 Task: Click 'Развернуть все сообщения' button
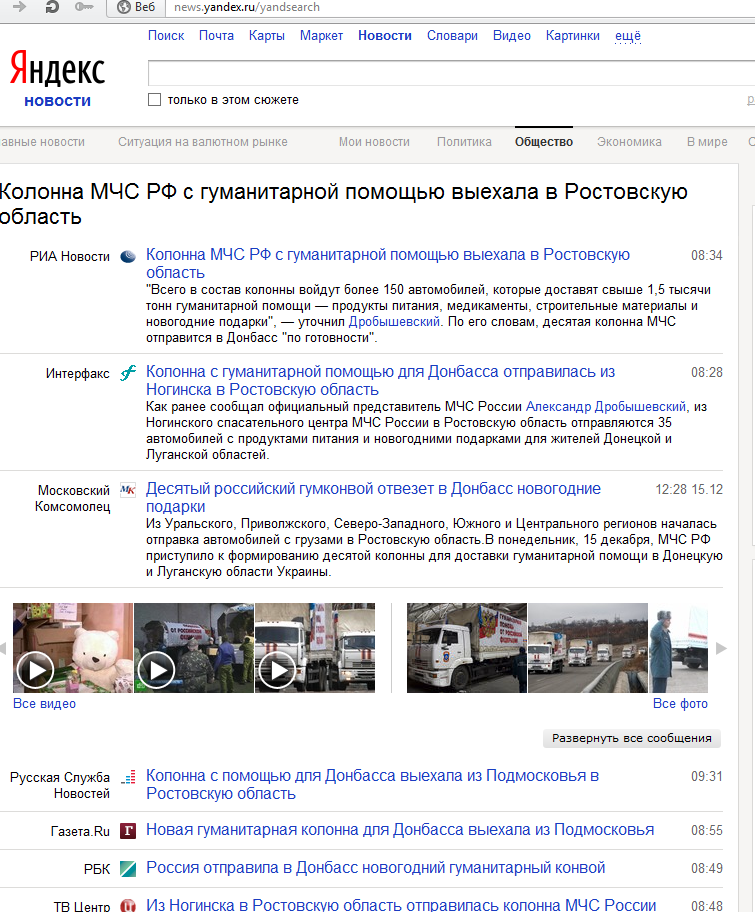631,739
